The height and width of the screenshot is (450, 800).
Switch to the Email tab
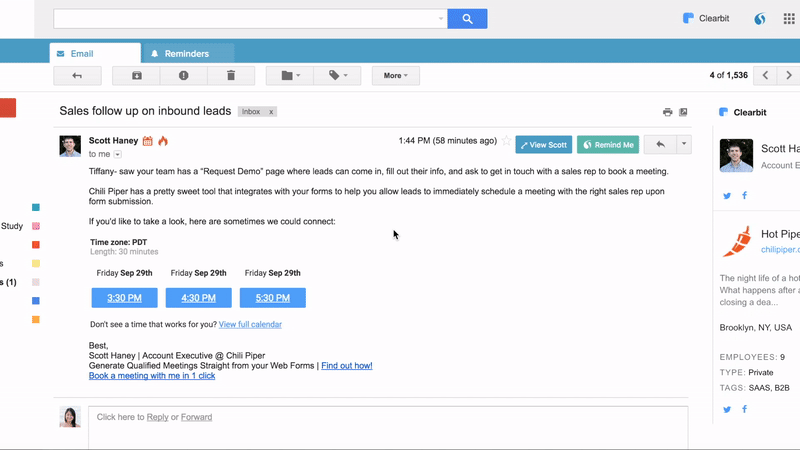tap(95, 54)
